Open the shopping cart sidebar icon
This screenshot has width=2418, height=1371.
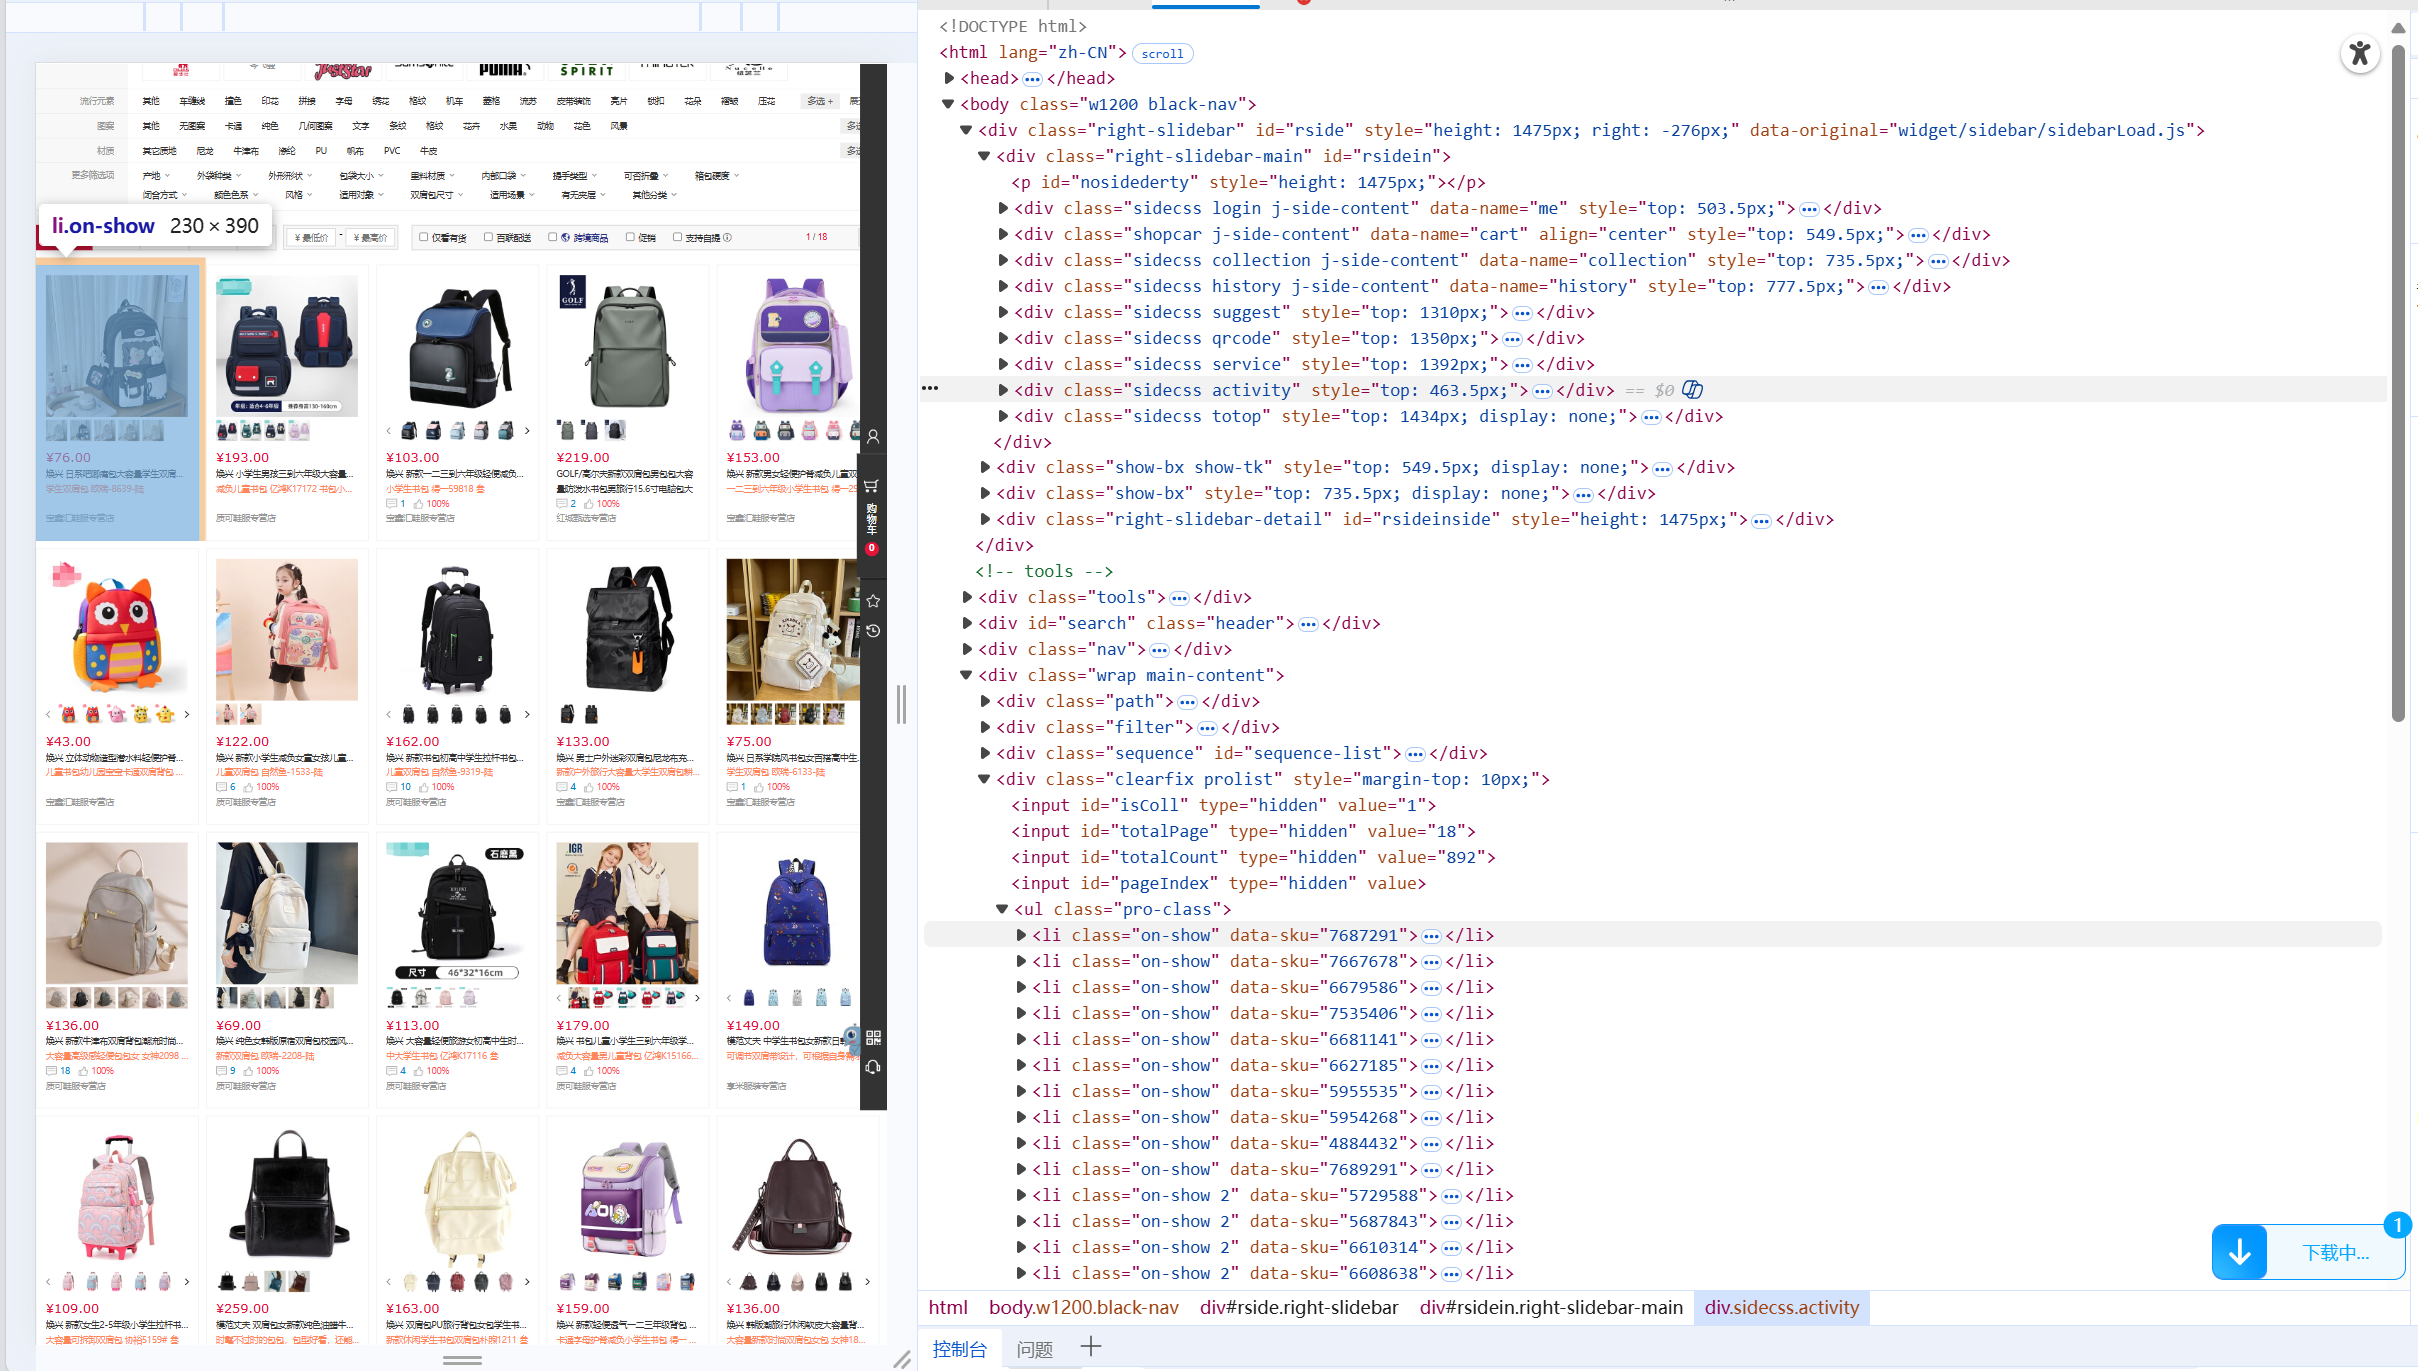point(872,485)
